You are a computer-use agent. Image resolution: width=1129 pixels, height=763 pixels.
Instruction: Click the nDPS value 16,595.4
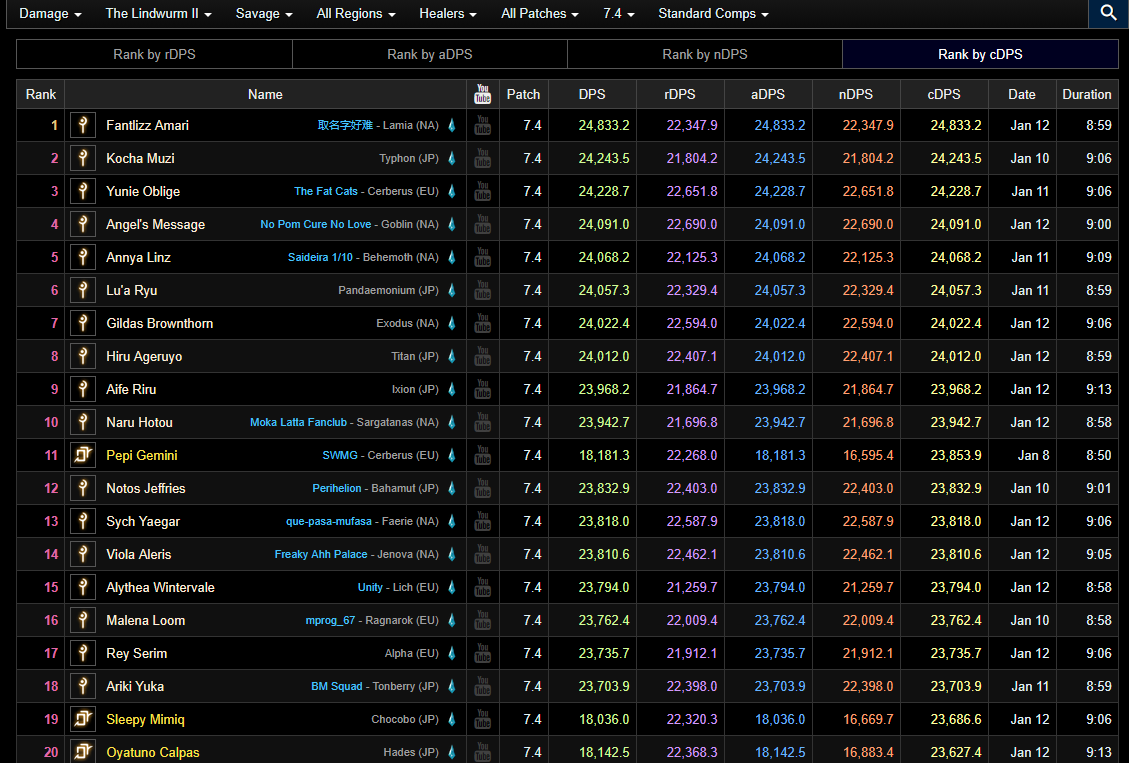pyautogui.click(x=868, y=455)
